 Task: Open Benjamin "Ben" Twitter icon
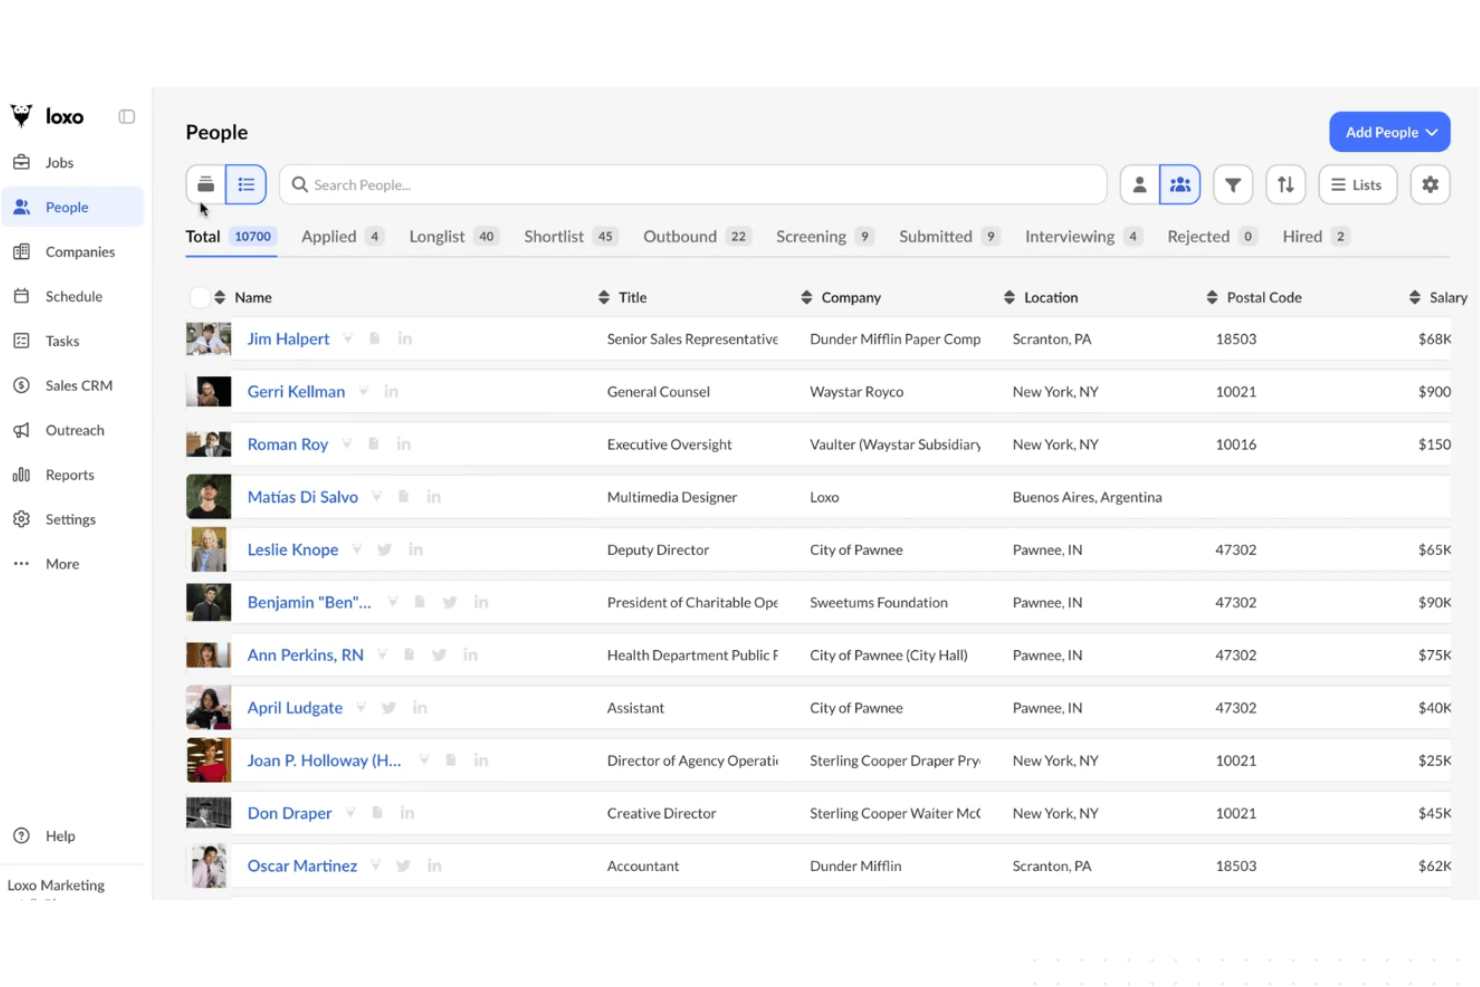(450, 602)
